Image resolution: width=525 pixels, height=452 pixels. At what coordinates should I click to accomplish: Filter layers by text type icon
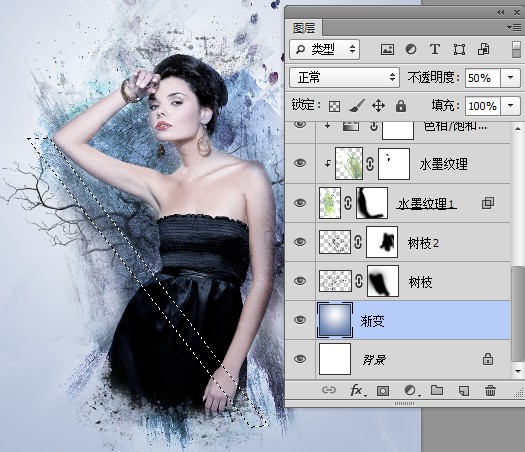coord(435,50)
